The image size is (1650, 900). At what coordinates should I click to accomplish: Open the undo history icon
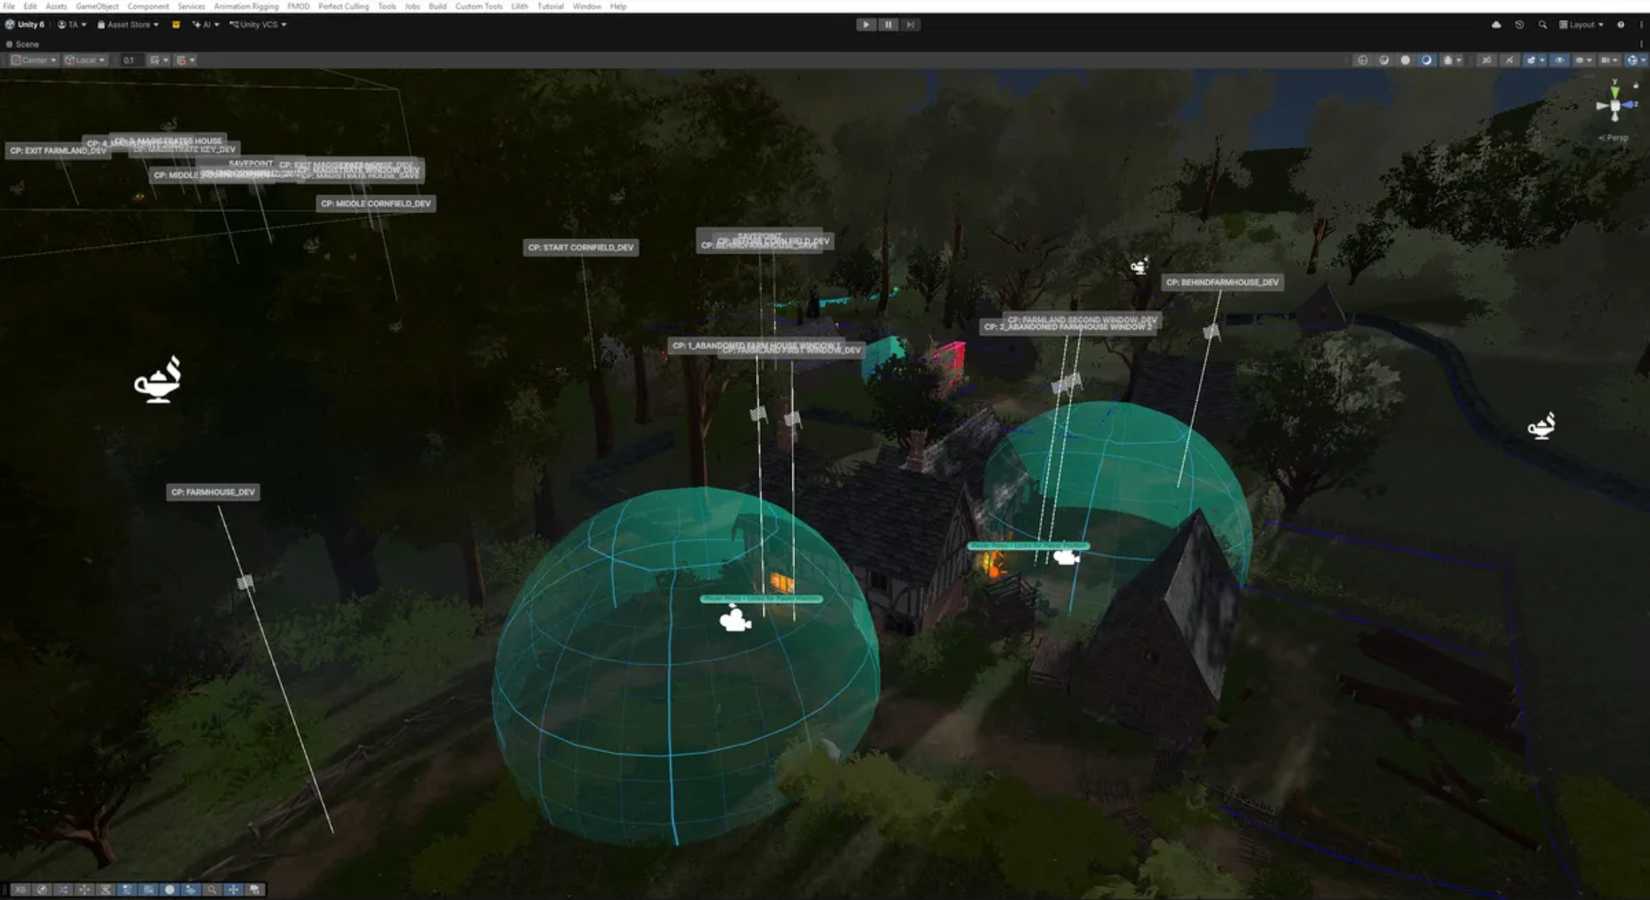[x=1519, y=24]
